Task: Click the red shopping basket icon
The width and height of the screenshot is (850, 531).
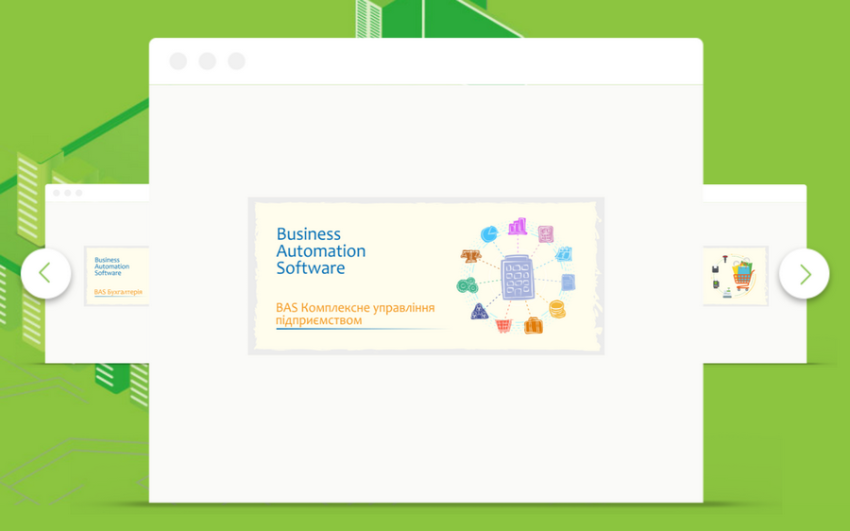Action: (x=503, y=325)
